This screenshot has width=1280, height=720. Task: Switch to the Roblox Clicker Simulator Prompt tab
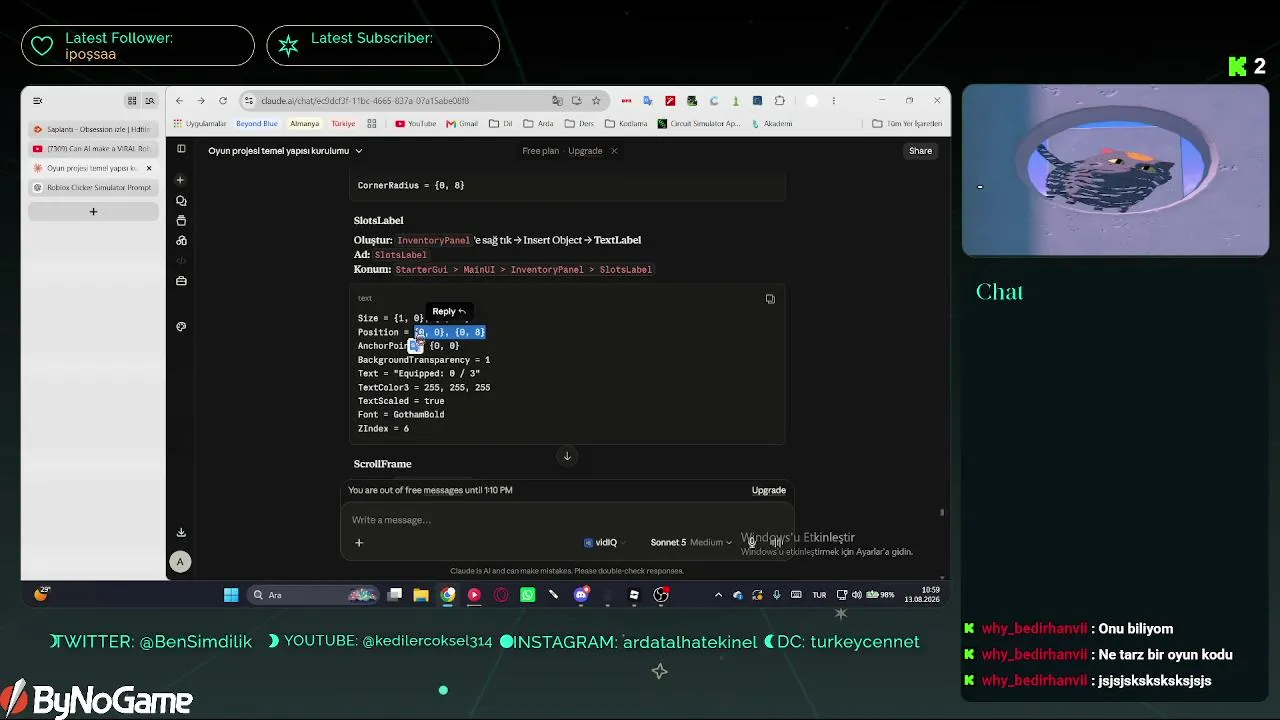coord(92,187)
